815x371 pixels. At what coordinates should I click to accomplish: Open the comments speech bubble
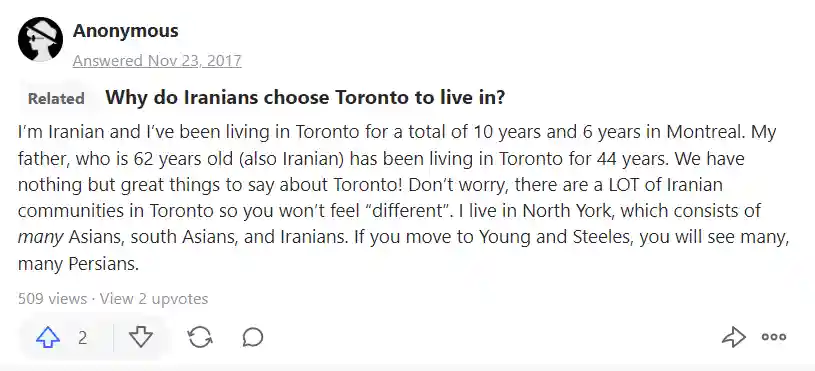pyautogui.click(x=253, y=338)
